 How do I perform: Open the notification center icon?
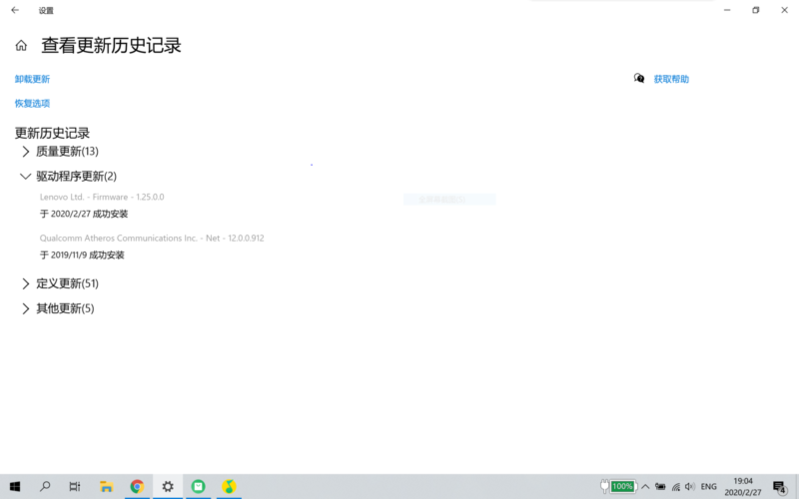tap(780, 487)
